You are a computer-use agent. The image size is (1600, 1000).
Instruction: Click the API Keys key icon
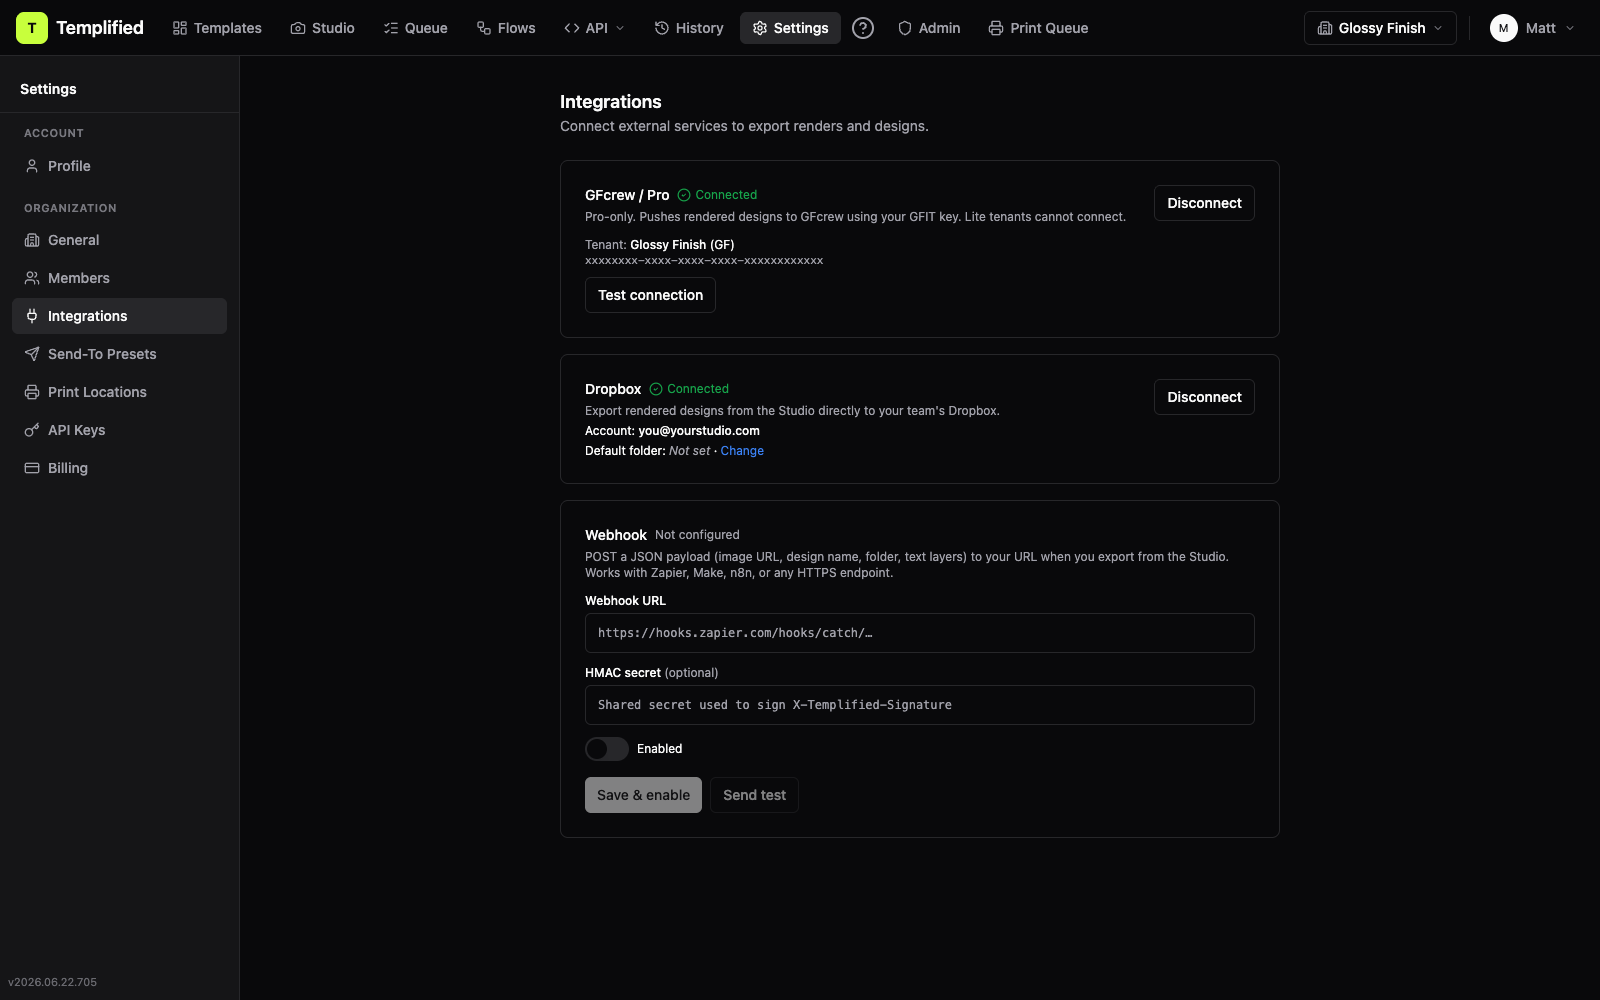[x=32, y=430]
